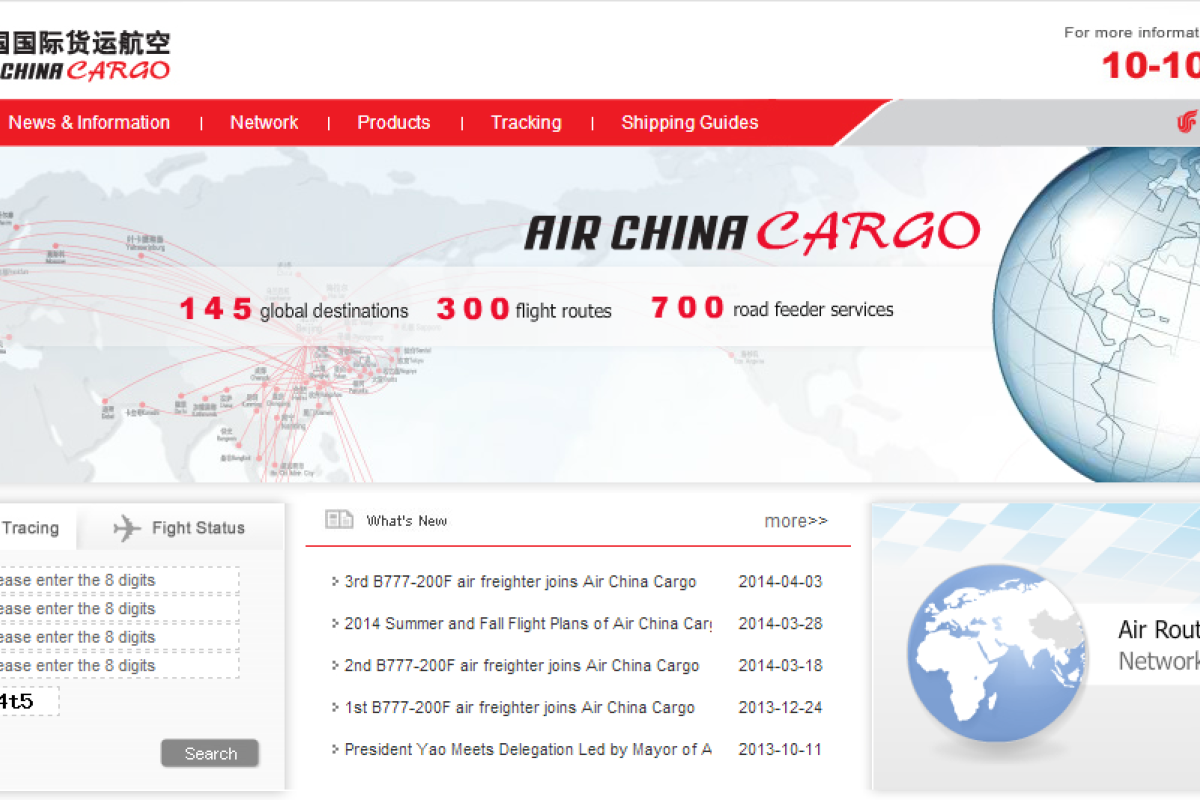Click the Air China Cargo logo top left
The height and width of the screenshot is (800, 1200).
[85, 50]
